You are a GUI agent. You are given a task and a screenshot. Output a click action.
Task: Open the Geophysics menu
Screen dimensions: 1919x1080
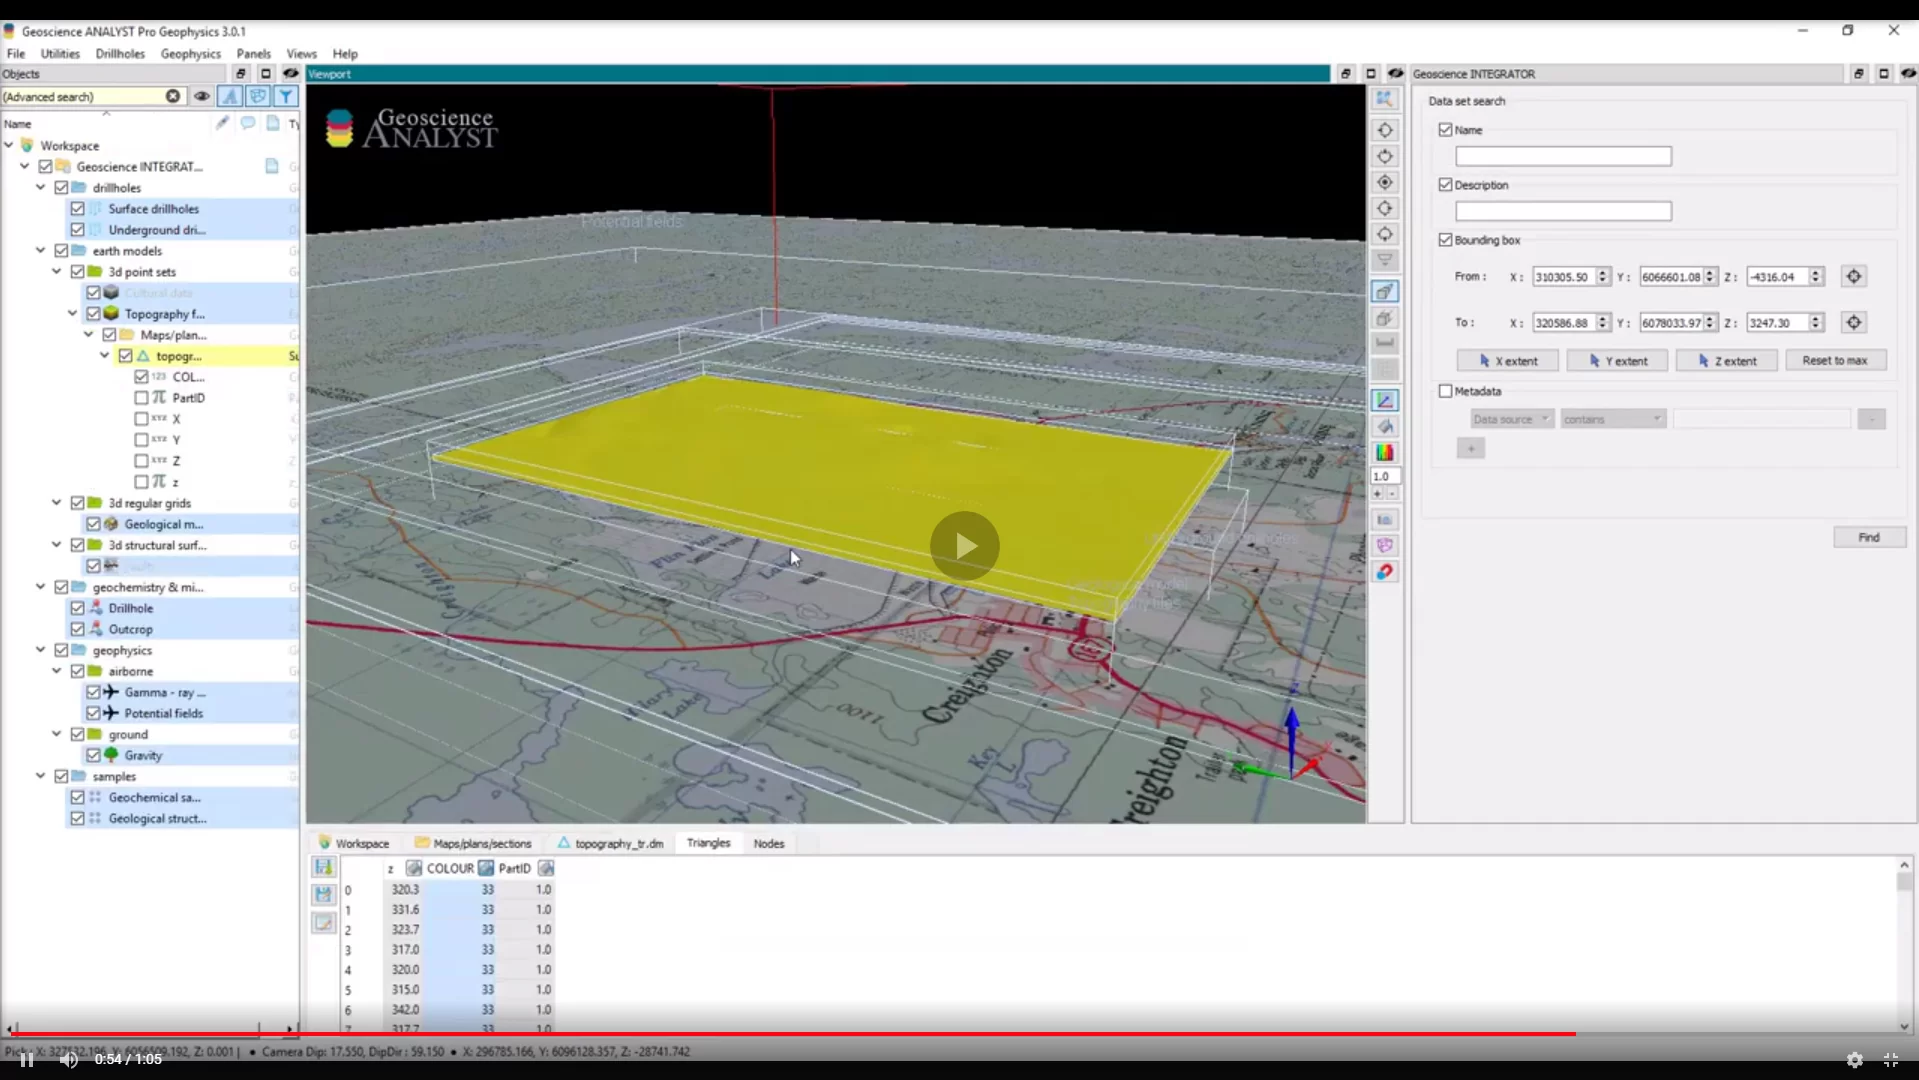click(x=190, y=53)
